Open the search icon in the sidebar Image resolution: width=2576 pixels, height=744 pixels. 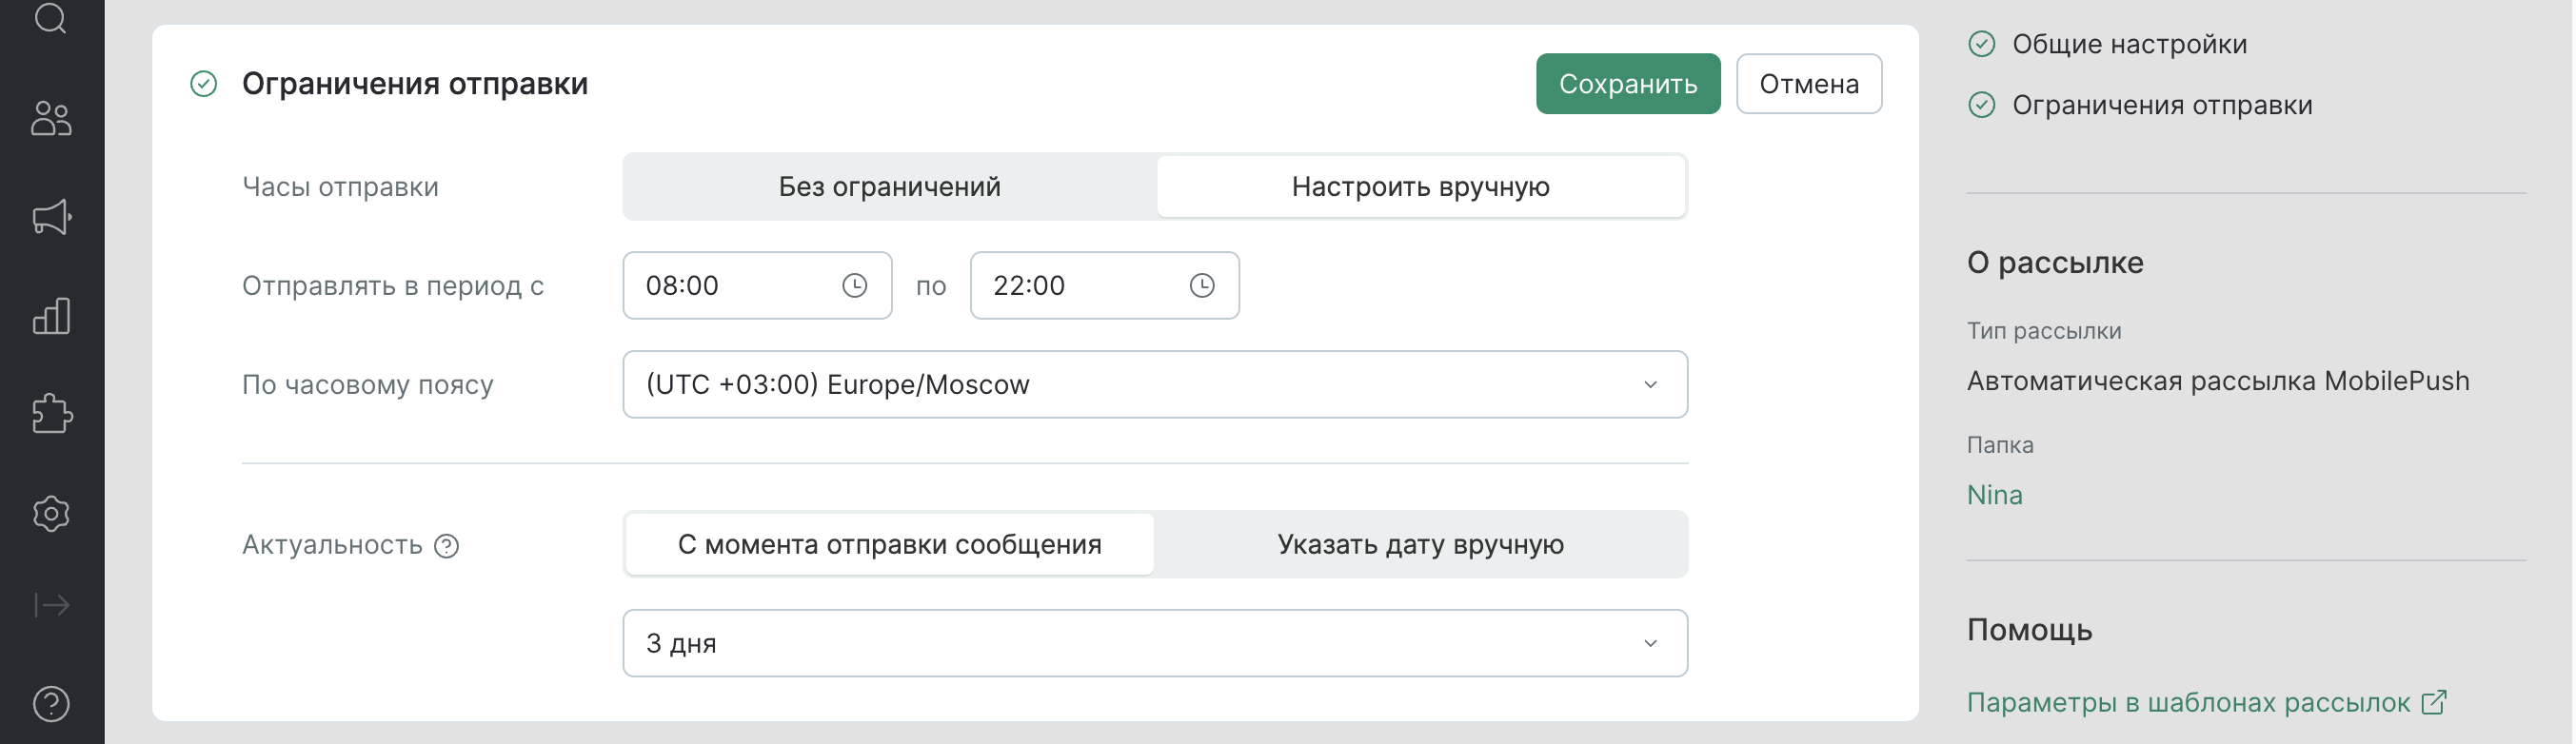pos(51,17)
